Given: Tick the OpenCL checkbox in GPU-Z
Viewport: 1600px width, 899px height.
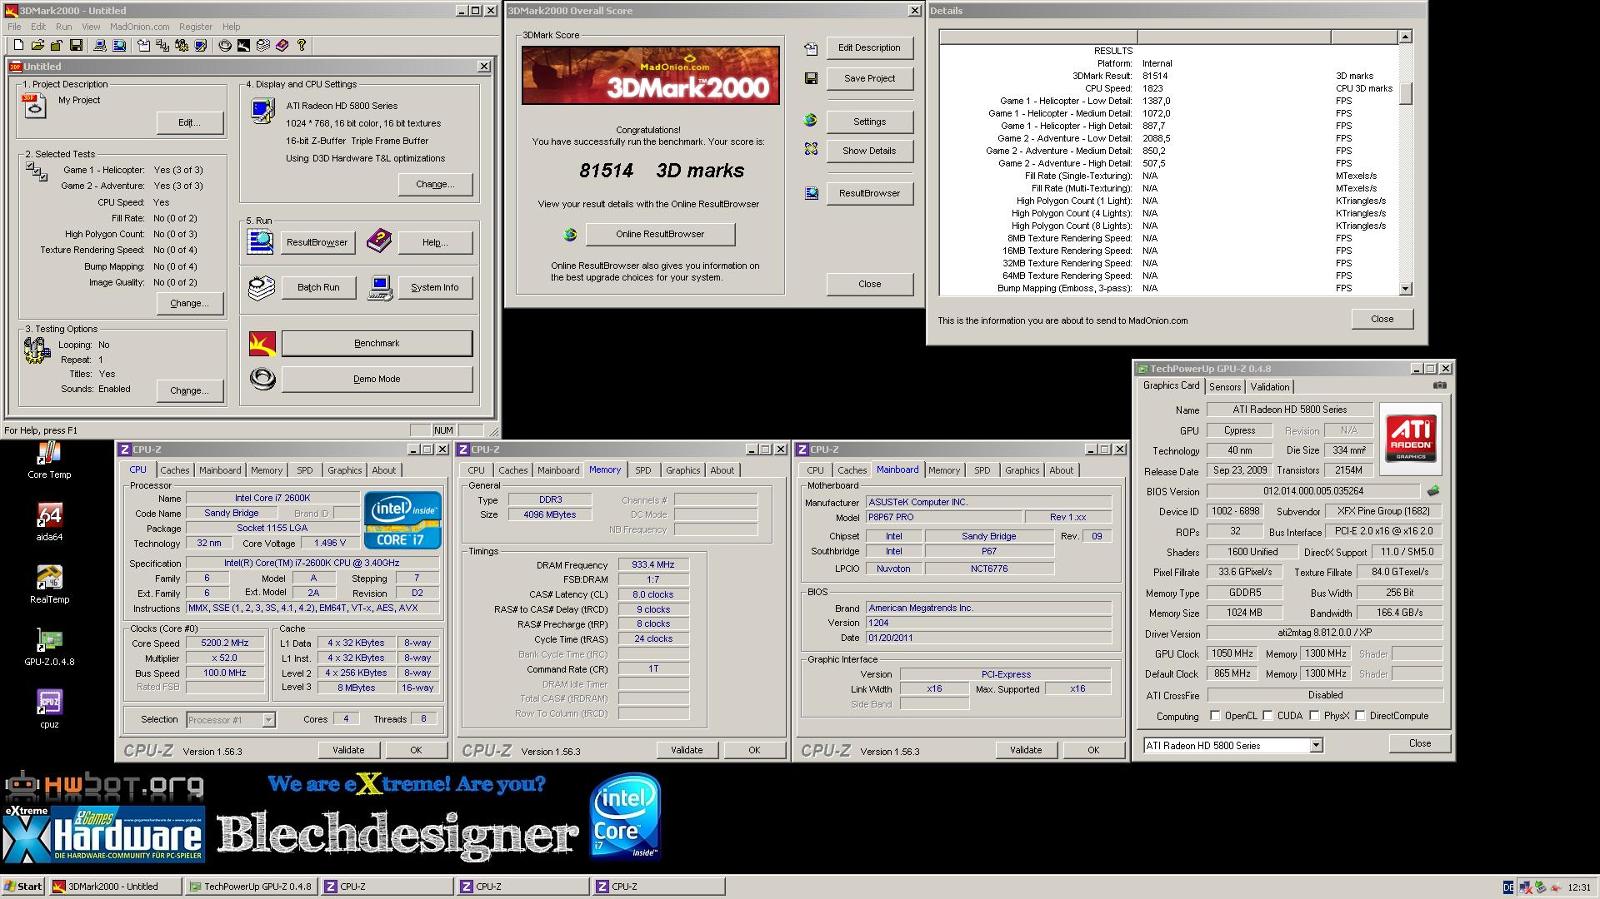Looking at the screenshot, I should [1215, 716].
